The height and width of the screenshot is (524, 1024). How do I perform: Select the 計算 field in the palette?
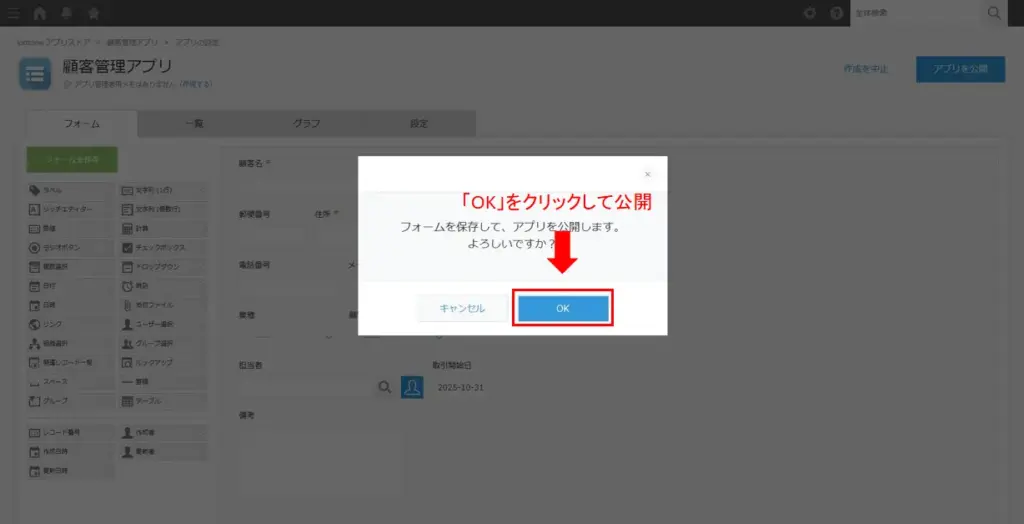tap(165, 229)
